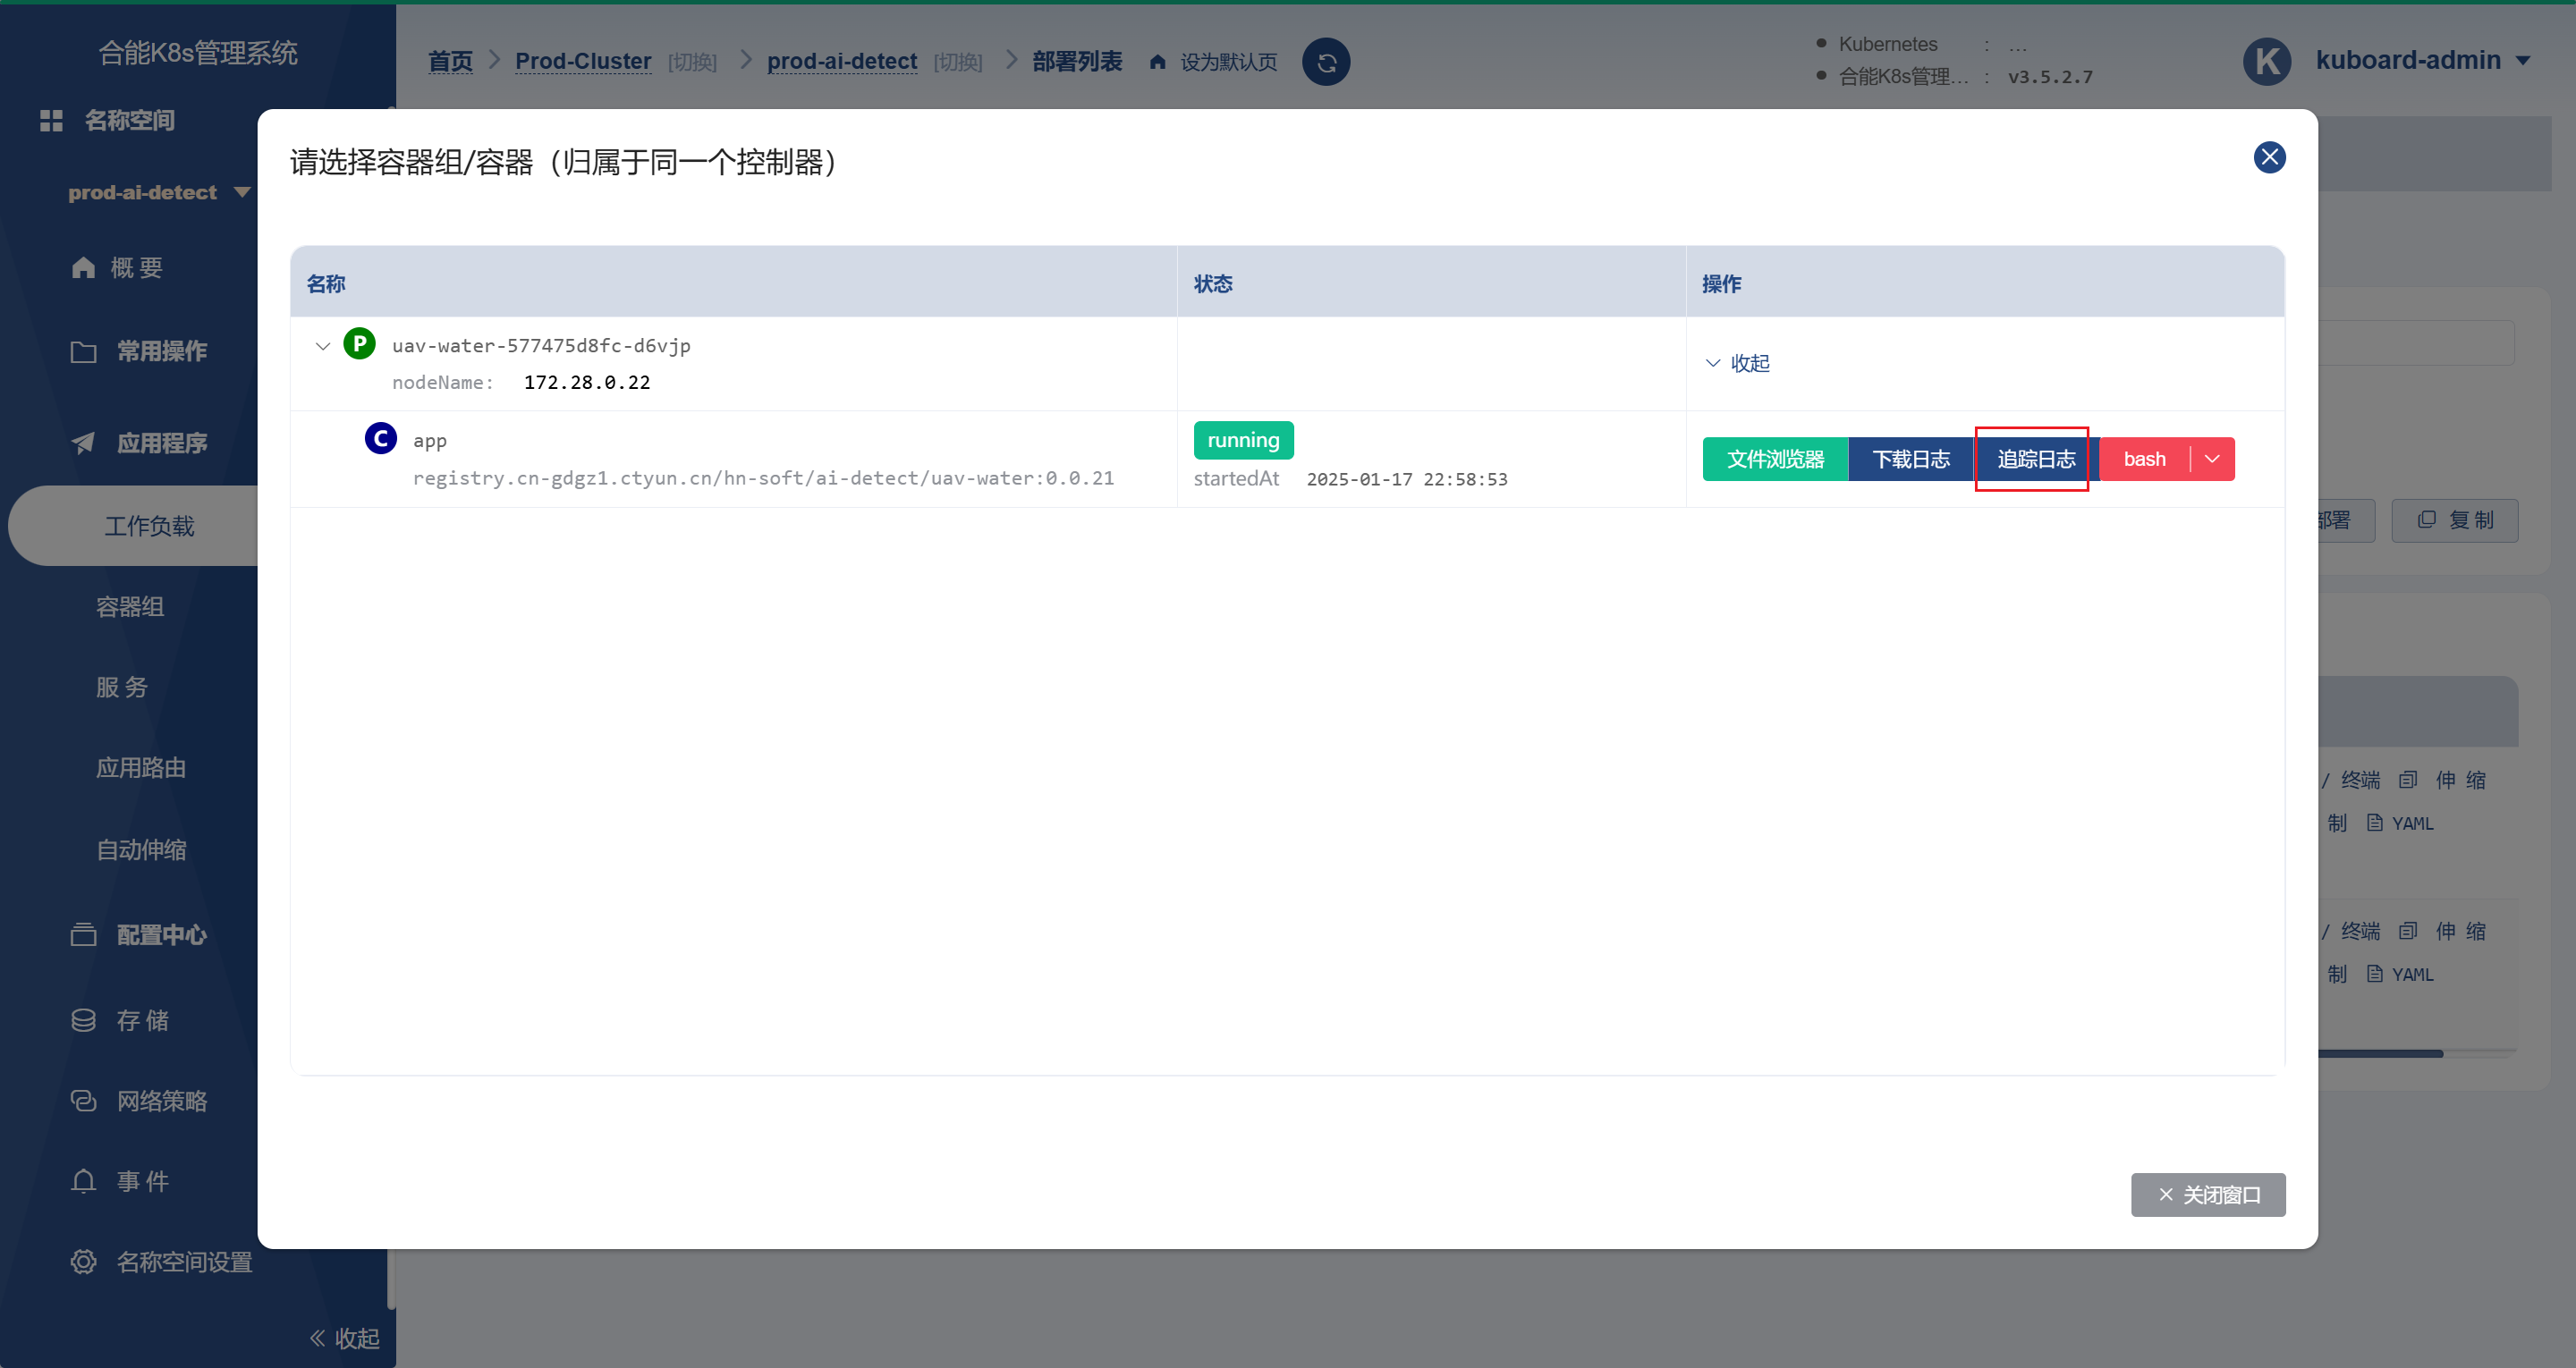
Task: Open the bash shell dropdown arrow
Action: pos(2213,459)
